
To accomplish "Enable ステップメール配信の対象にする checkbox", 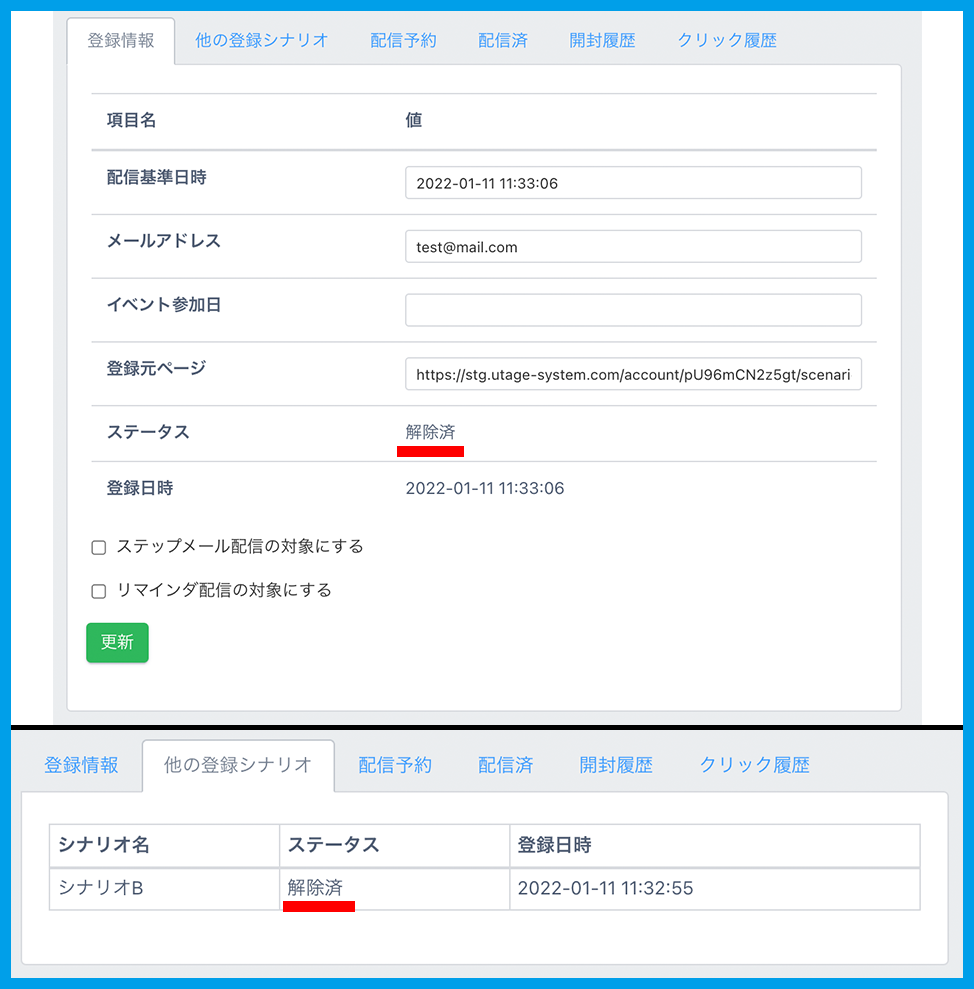I will 99,547.
